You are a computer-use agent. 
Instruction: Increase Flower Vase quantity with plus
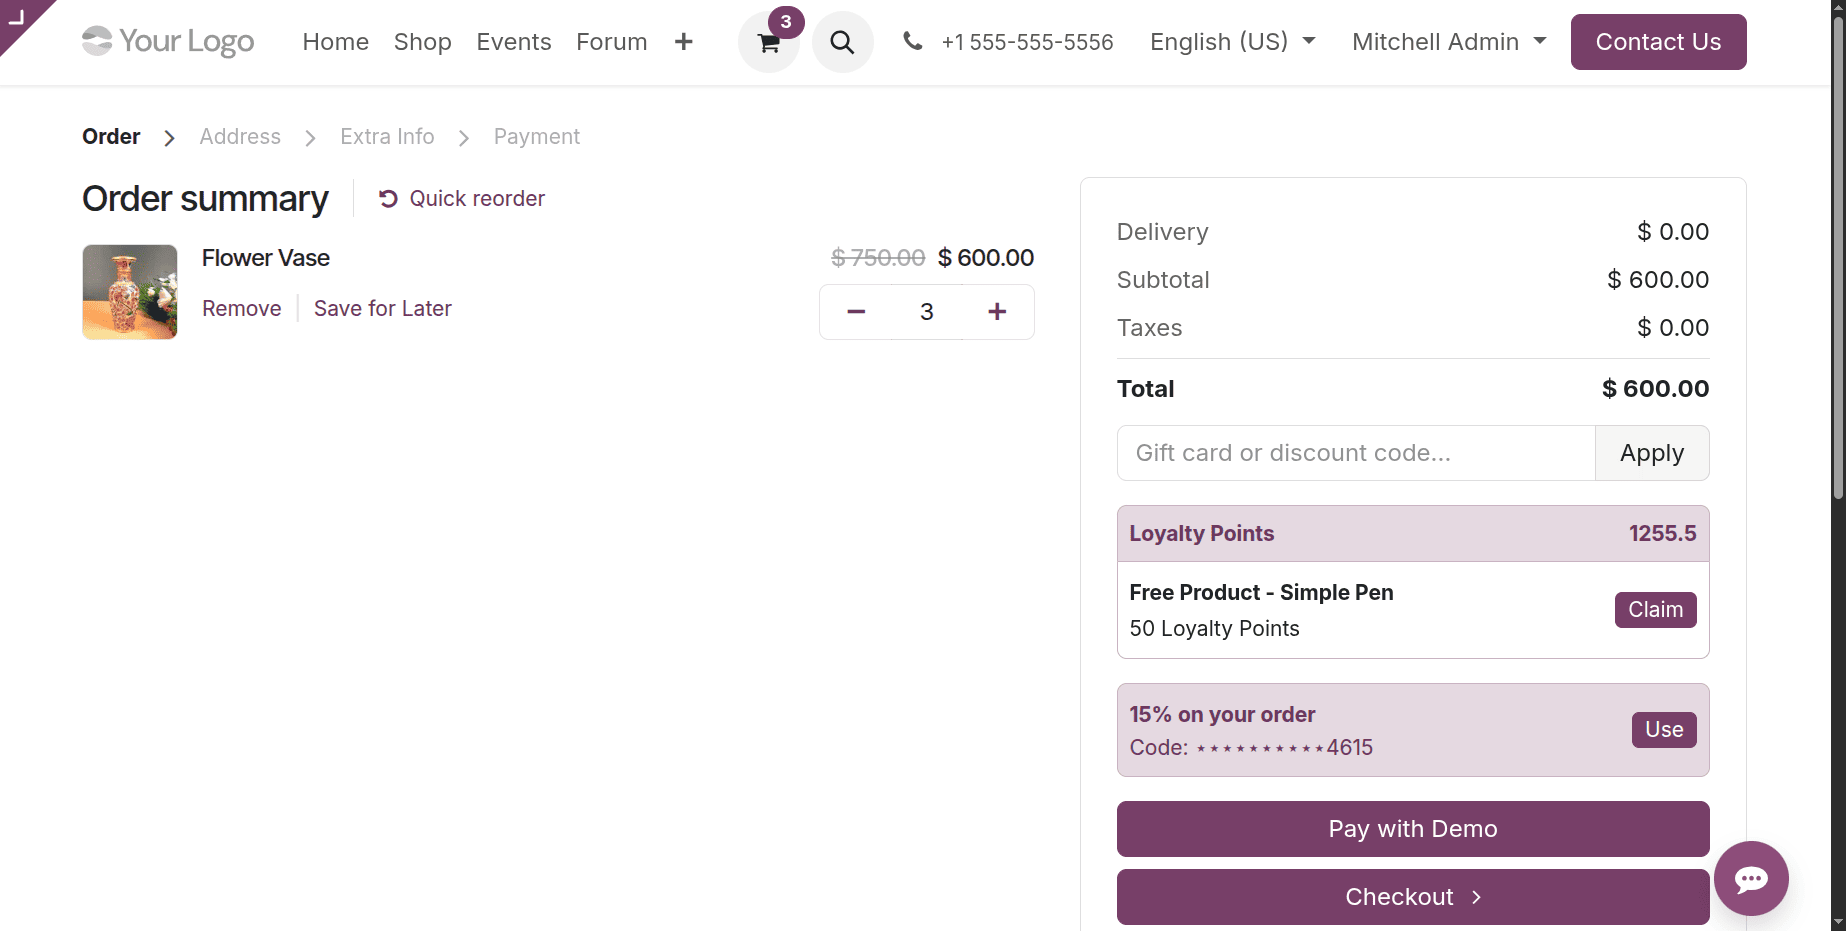pos(997,312)
